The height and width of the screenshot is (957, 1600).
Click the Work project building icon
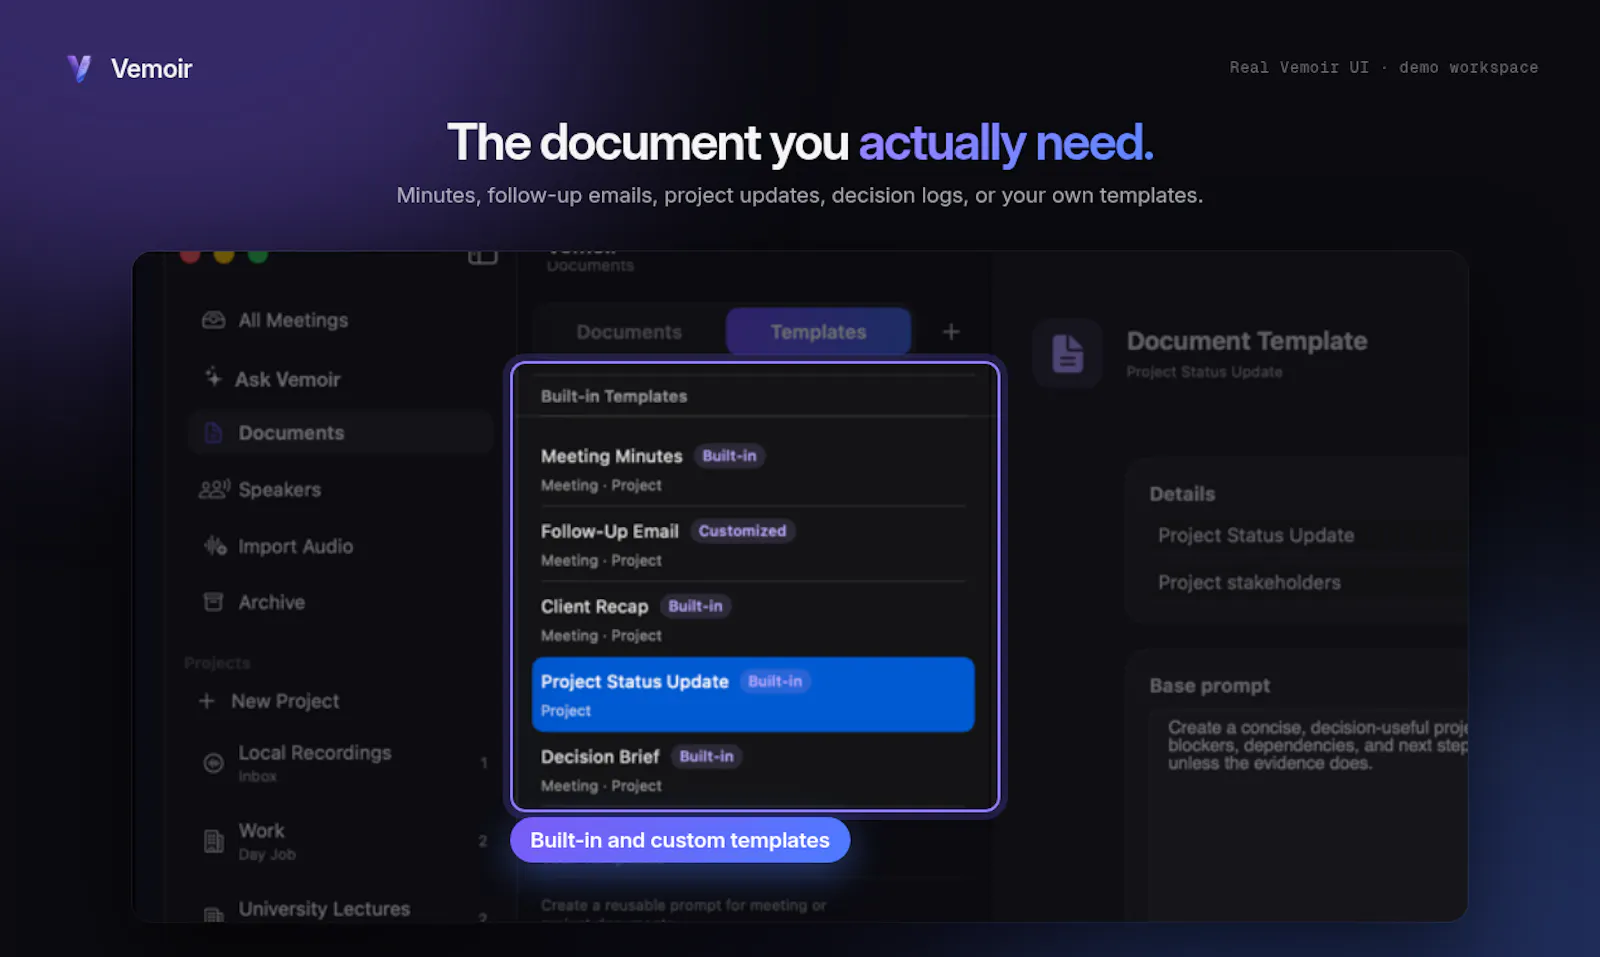pos(213,841)
